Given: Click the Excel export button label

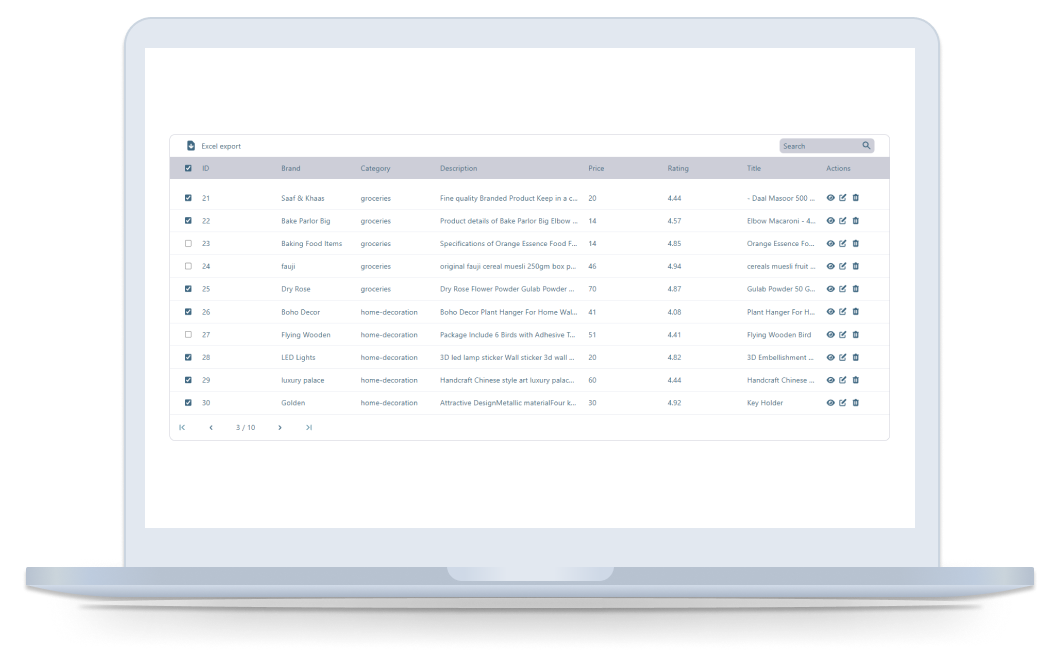Looking at the screenshot, I should (x=221, y=146).
